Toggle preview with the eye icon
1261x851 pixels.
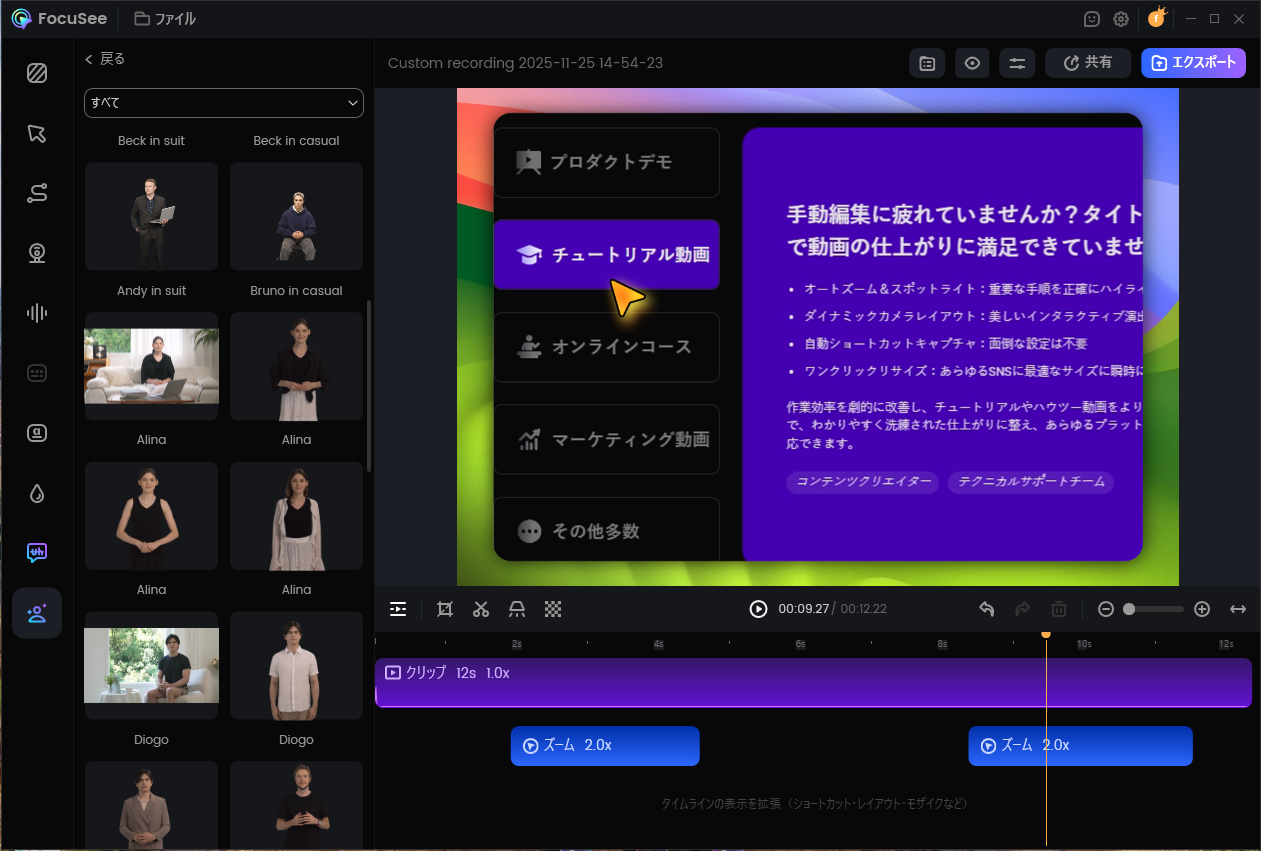972,63
